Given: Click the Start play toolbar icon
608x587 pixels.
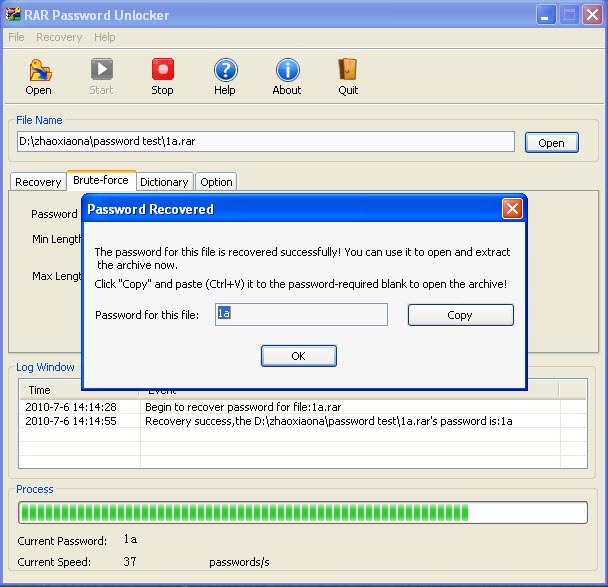Looking at the screenshot, I should point(102,69).
